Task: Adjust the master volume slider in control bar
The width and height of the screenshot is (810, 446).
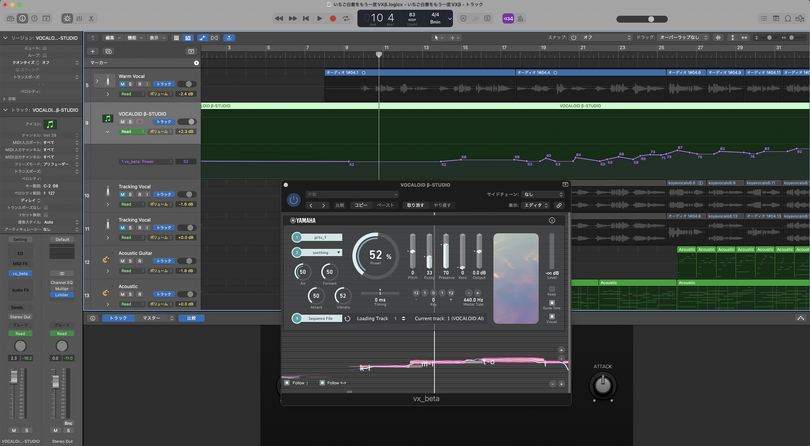Action: click(x=642, y=19)
